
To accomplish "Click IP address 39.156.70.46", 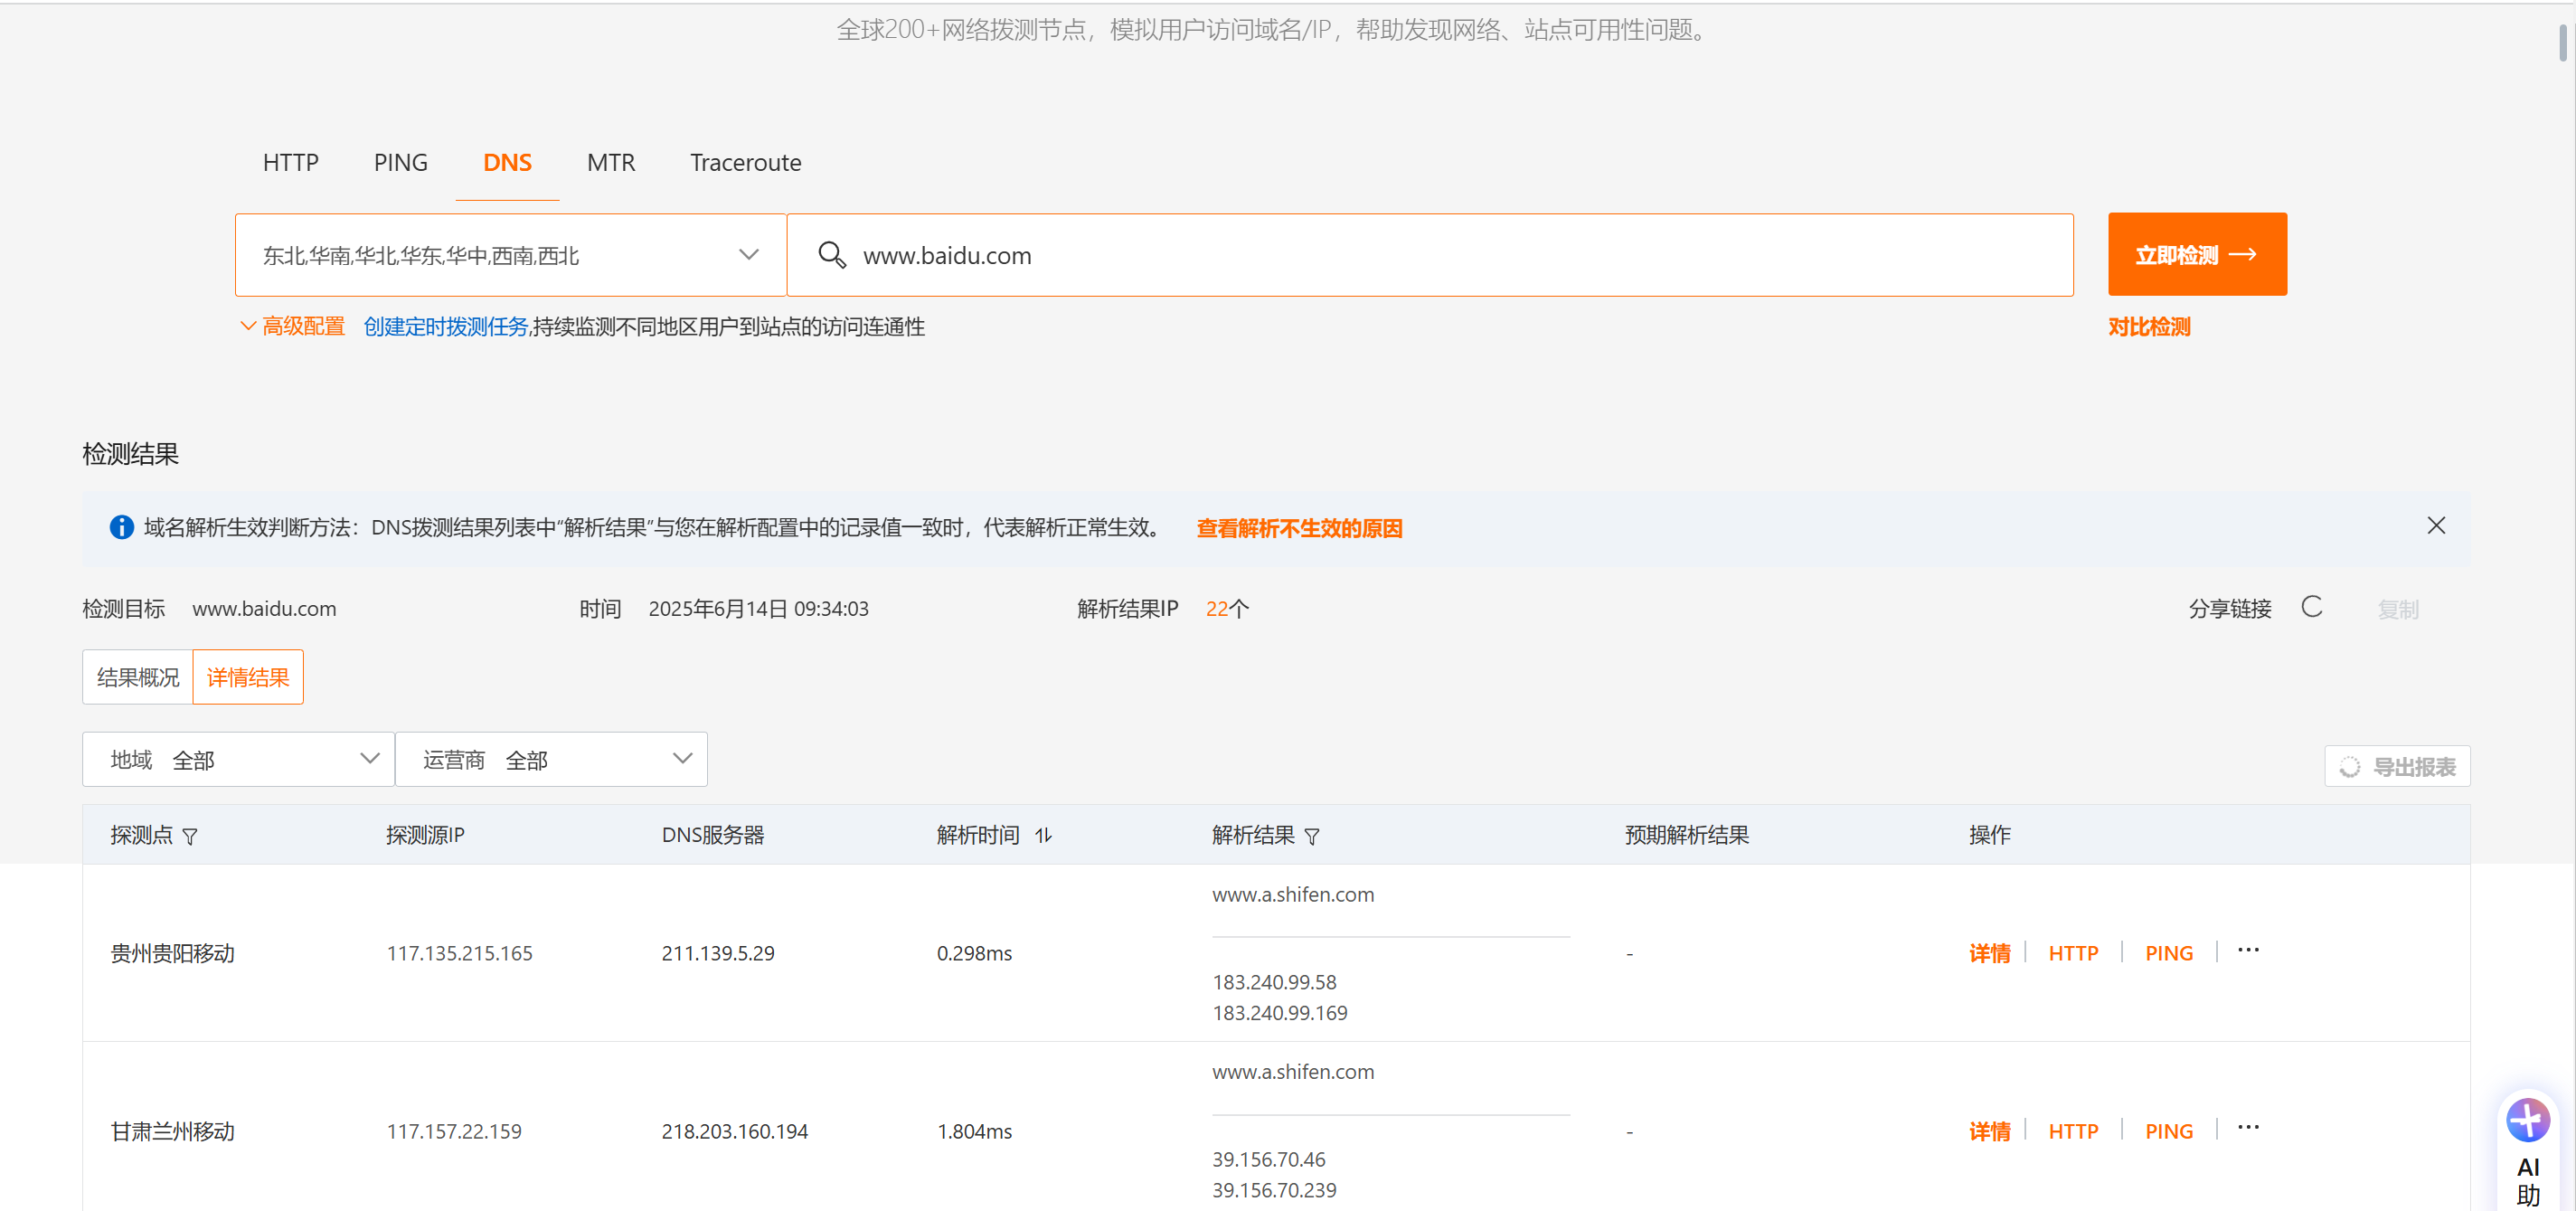I will click(1269, 1159).
